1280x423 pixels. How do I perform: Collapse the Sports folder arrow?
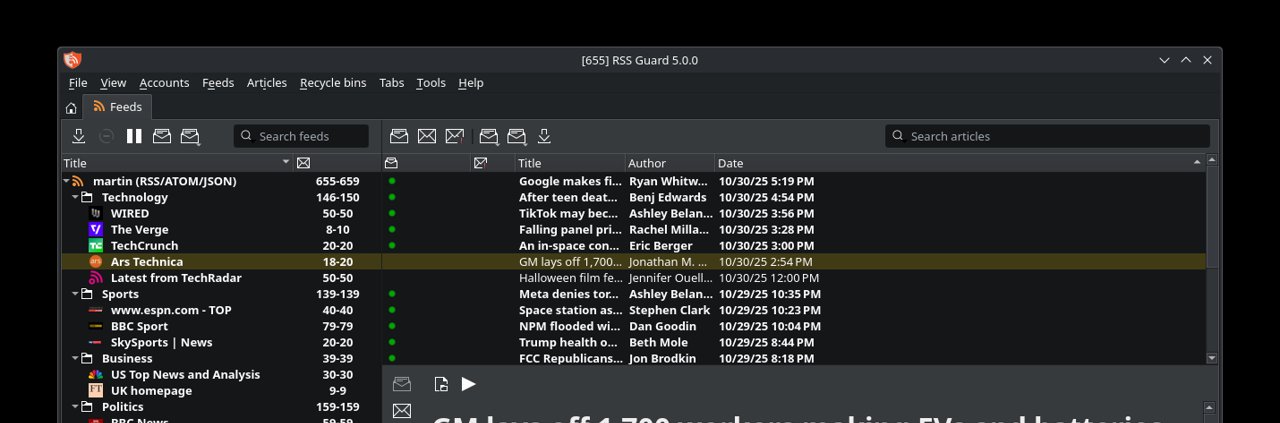coord(75,294)
